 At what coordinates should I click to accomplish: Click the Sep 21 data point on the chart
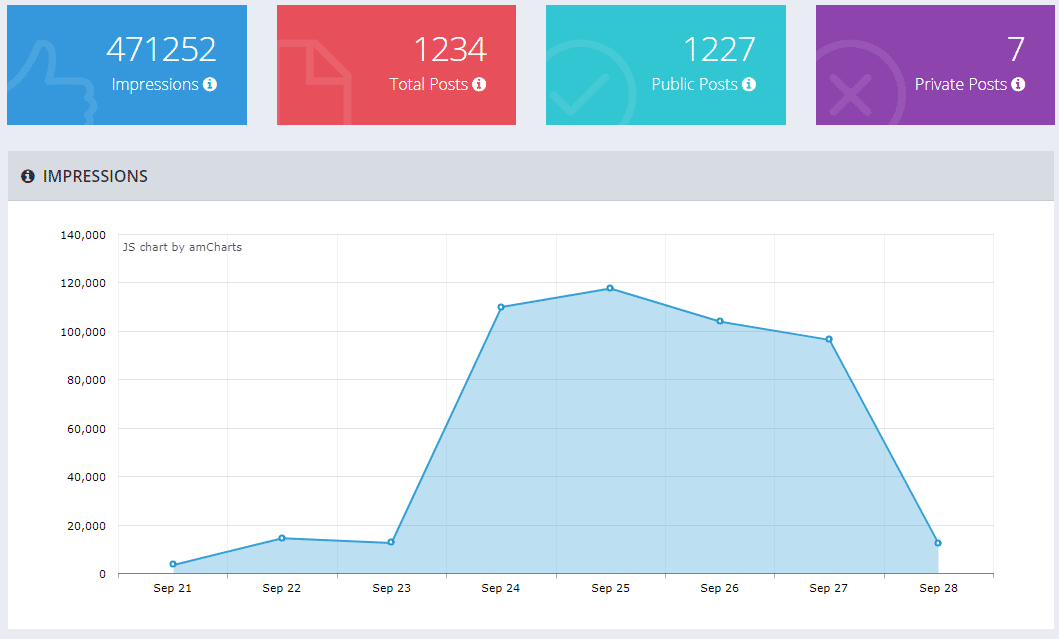(172, 564)
